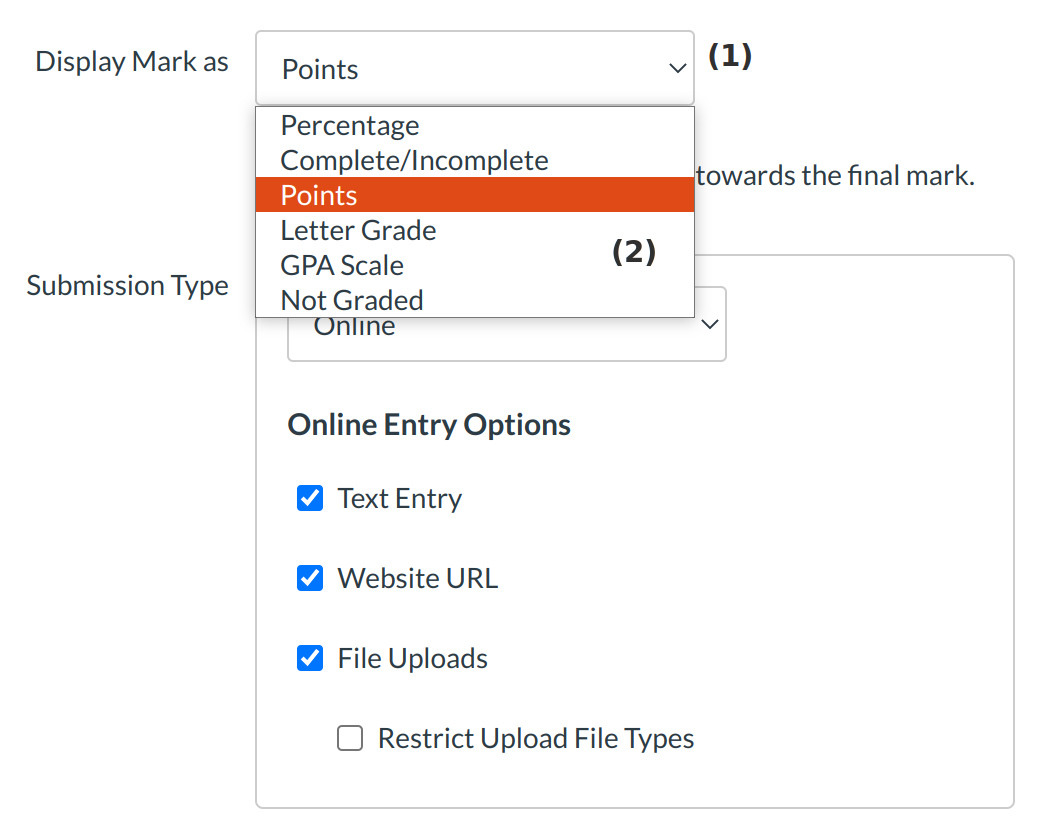The image size is (1040, 827).
Task: Uncheck the Text Entry checkbox
Action: tap(310, 498)
